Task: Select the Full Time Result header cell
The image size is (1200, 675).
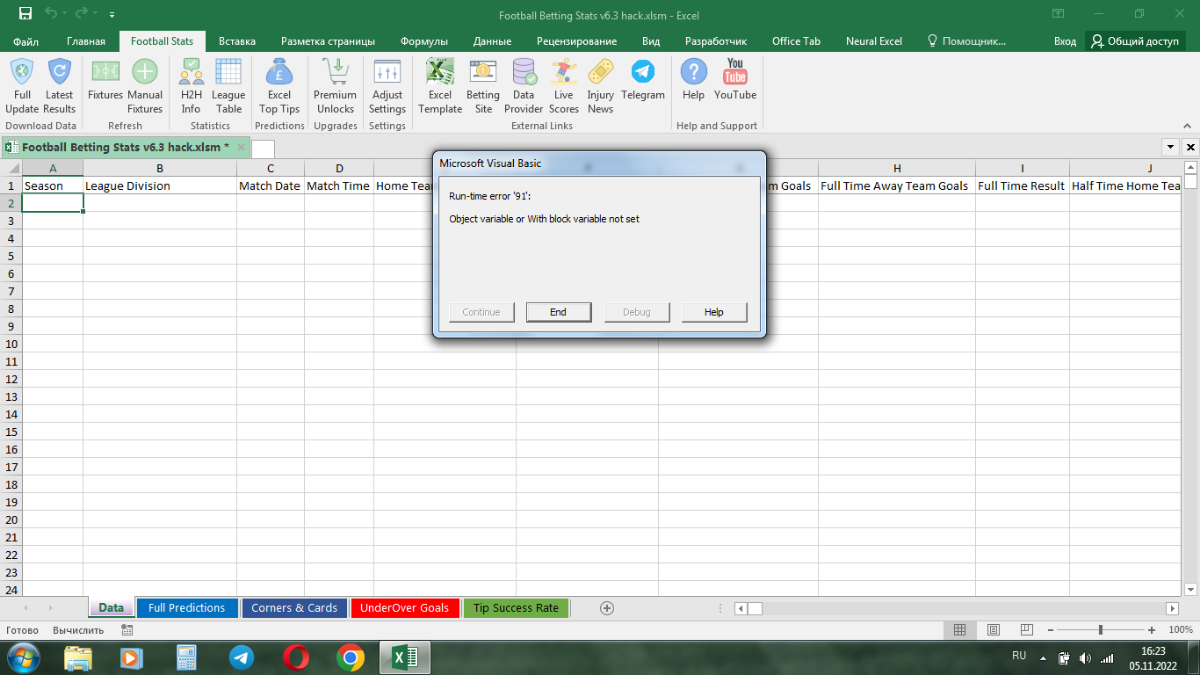Action: [x=1022, y=186]
